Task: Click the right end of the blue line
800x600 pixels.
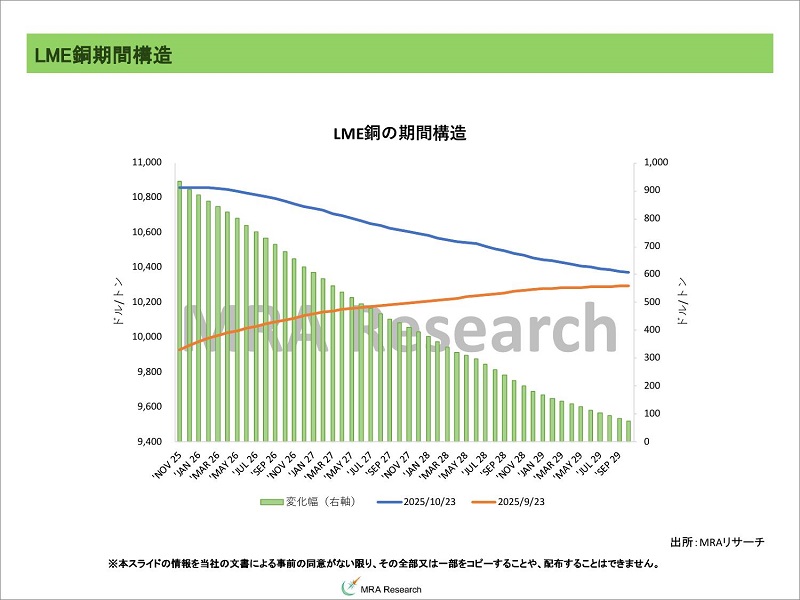Action: pyautogui.click(x=628, y=272)
